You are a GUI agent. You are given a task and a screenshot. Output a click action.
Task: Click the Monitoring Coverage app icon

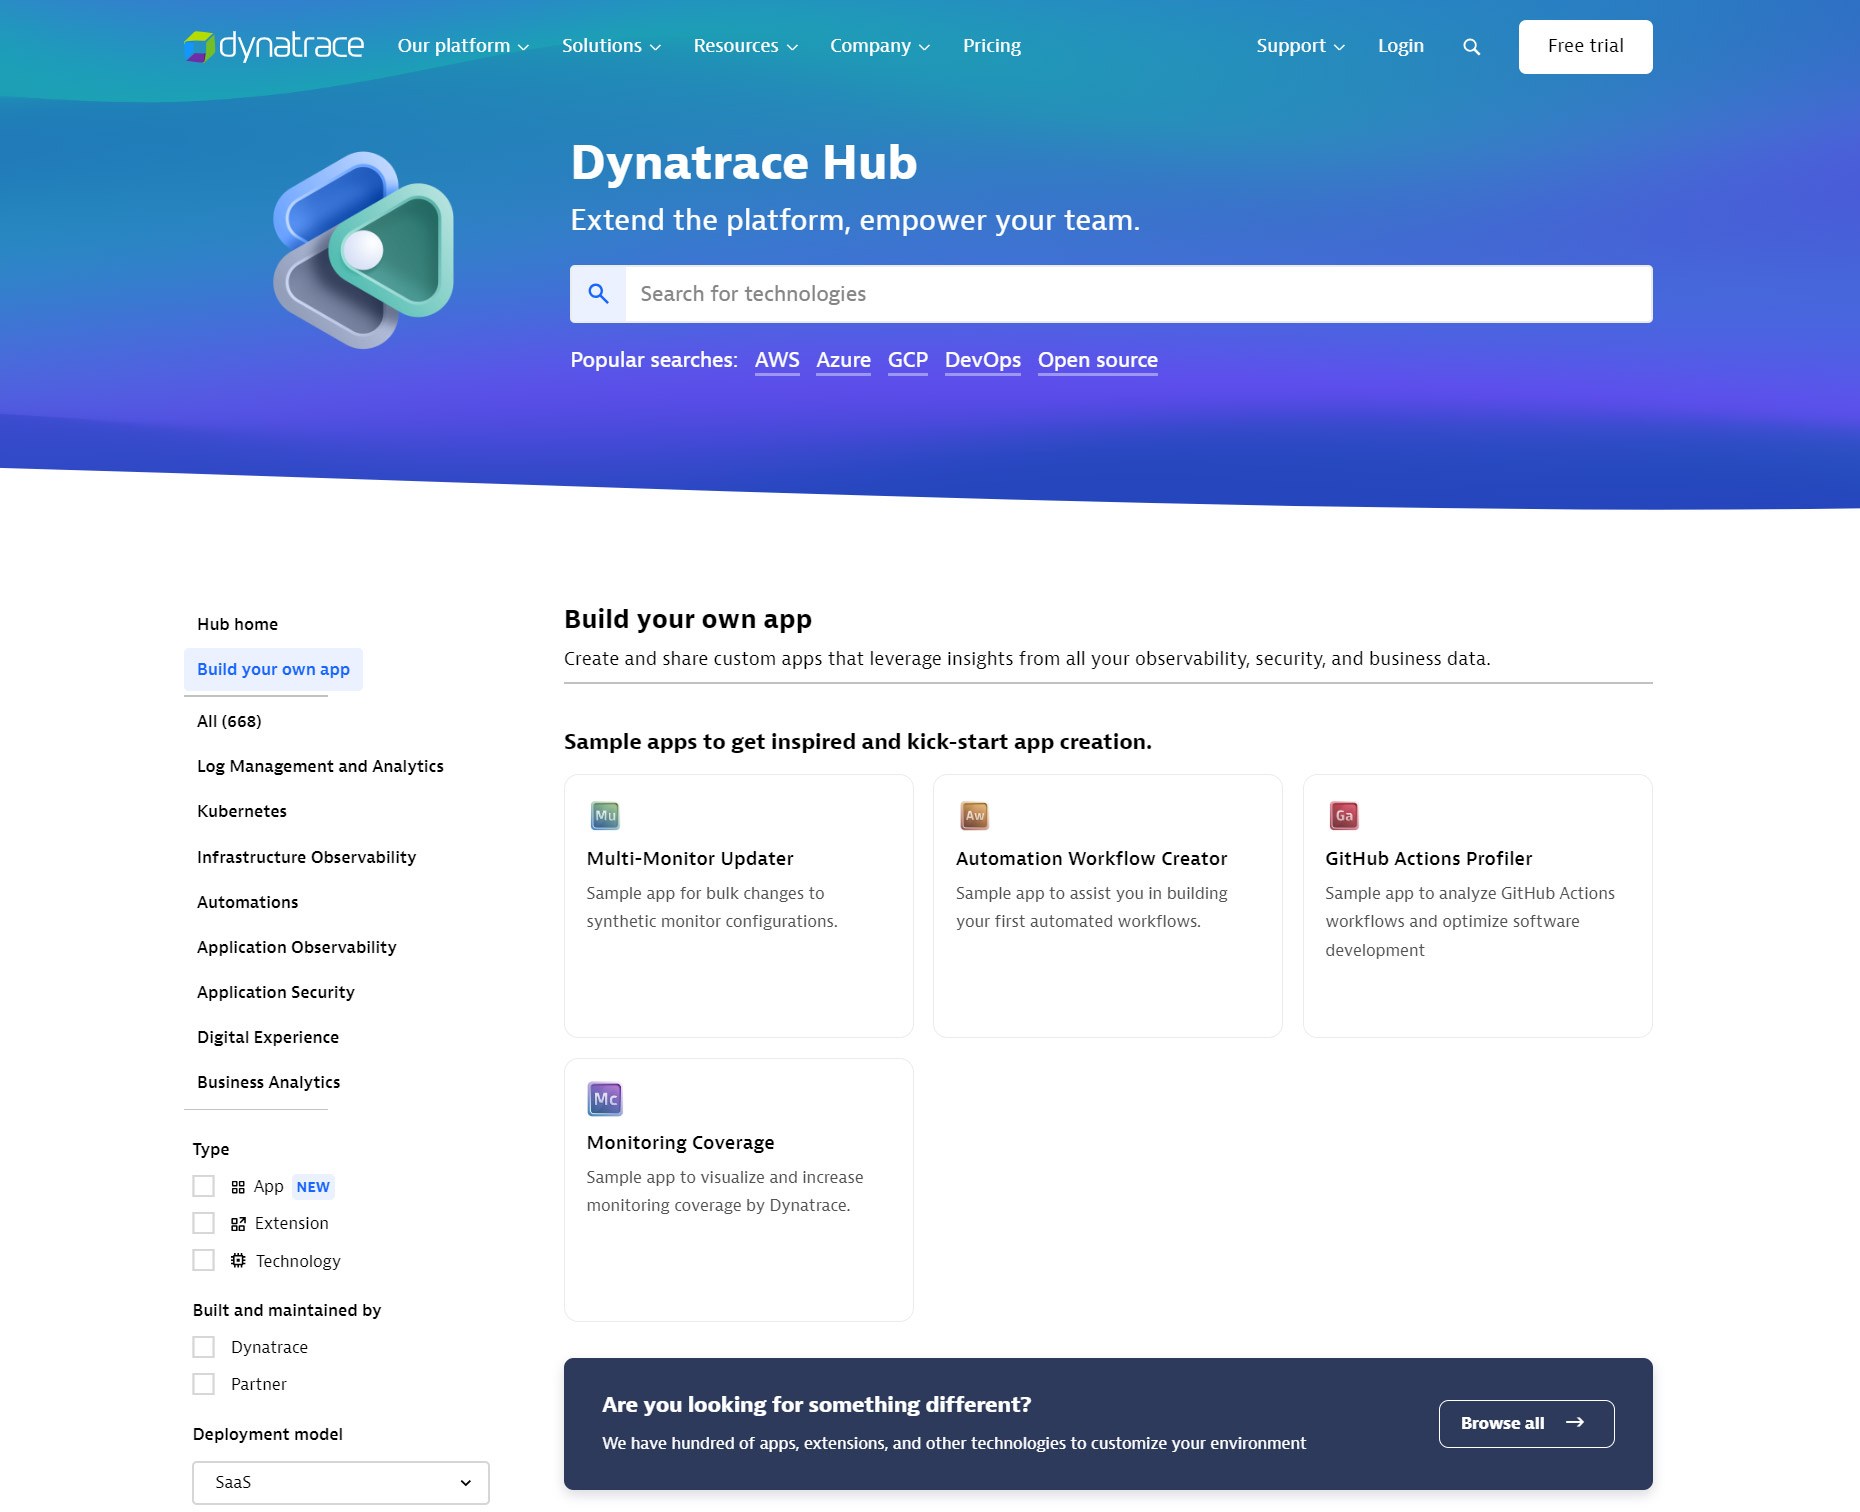[x=604, y=1098]
